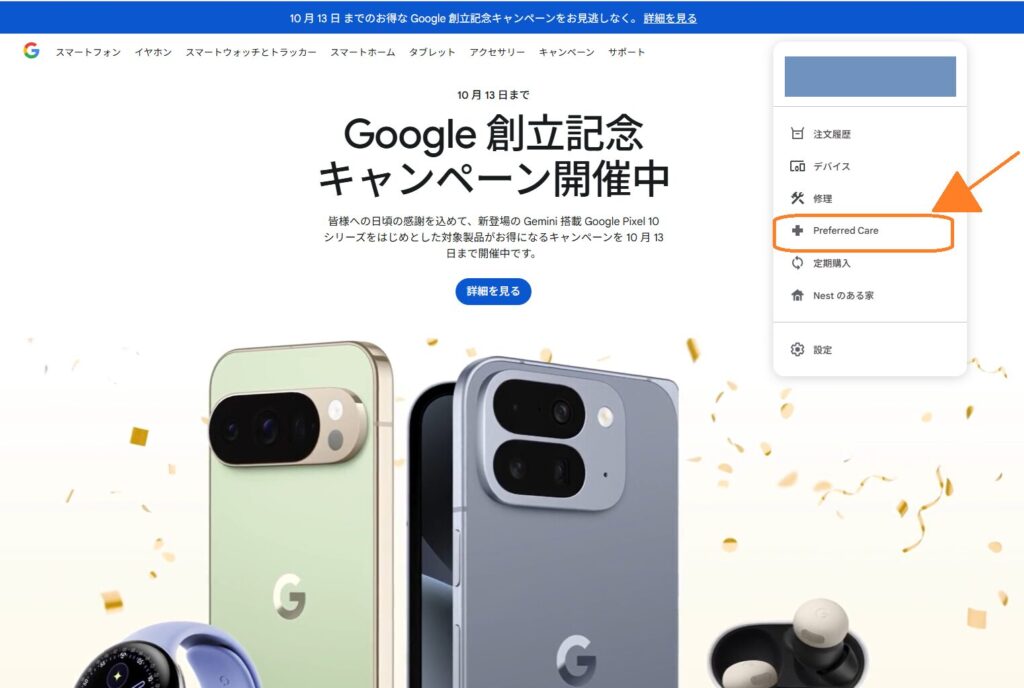This screenshot has width=1024, height=688.
Task: Click the blue account header box
Action: click(x=870, y=76)
